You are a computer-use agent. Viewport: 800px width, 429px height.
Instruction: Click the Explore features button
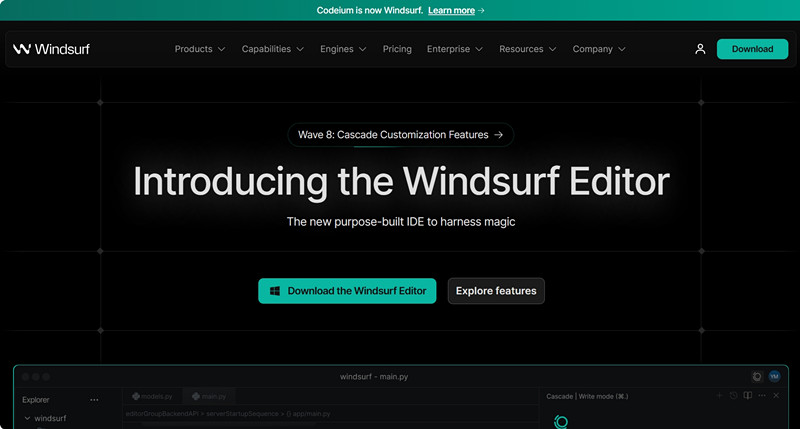coord(496,291)
